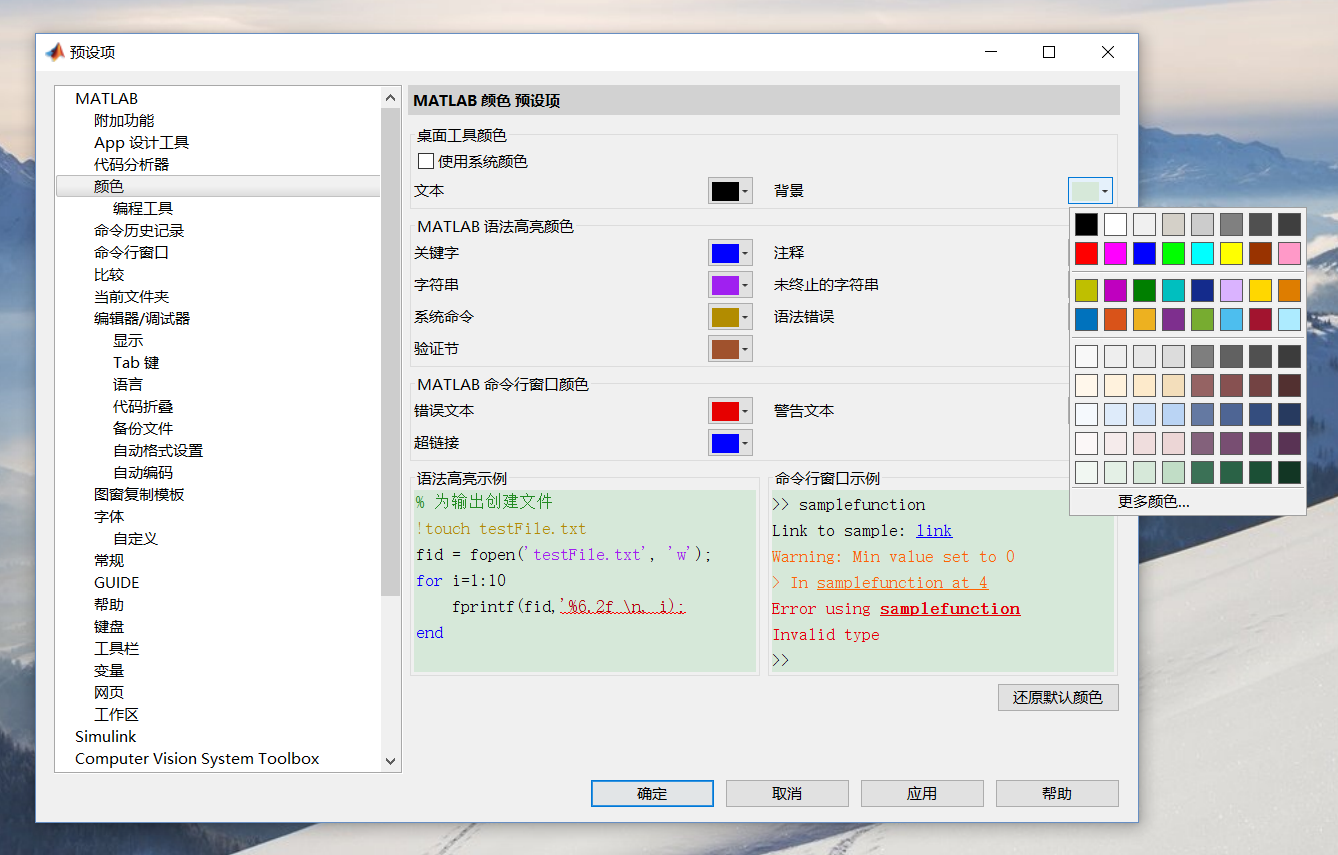Pick the pure white swatch in the palette
This screenshot has width=1338, height=855.
coord(1115,224)
